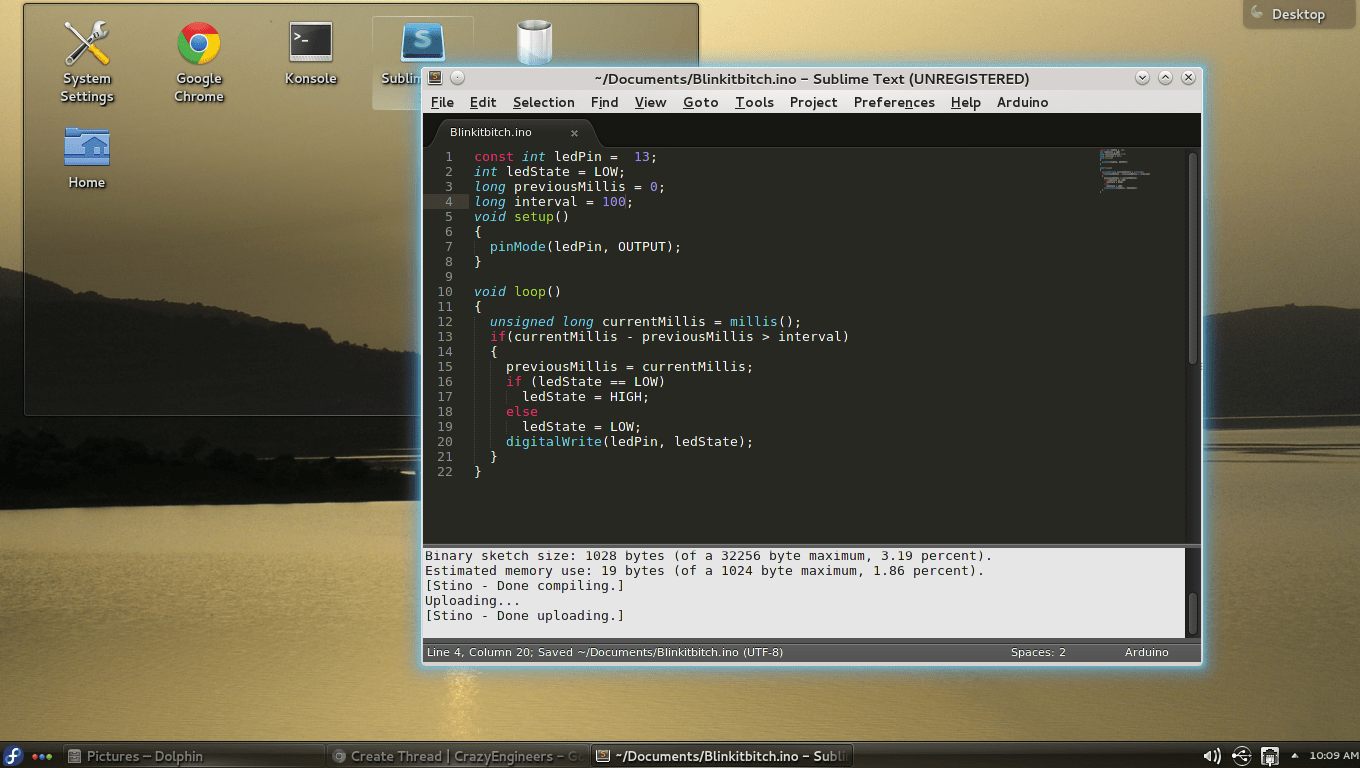The width and height of the screenshot is (1360, 768).
Task: Click line number 22 in gutter
Action: point(445,471)
